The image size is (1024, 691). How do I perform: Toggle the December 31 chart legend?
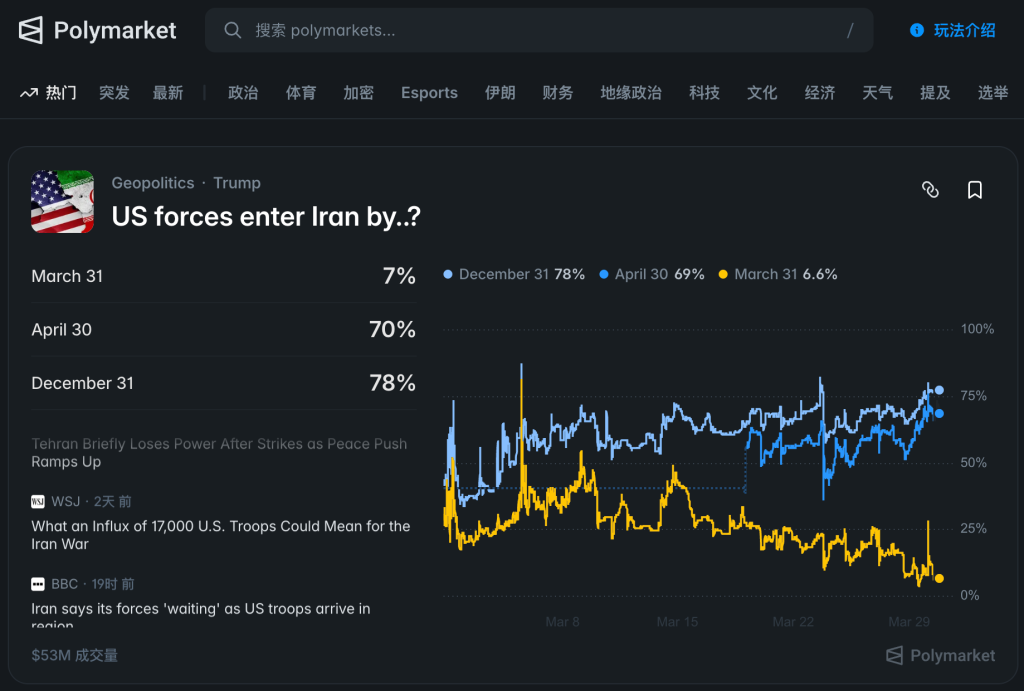pos(514,274)
